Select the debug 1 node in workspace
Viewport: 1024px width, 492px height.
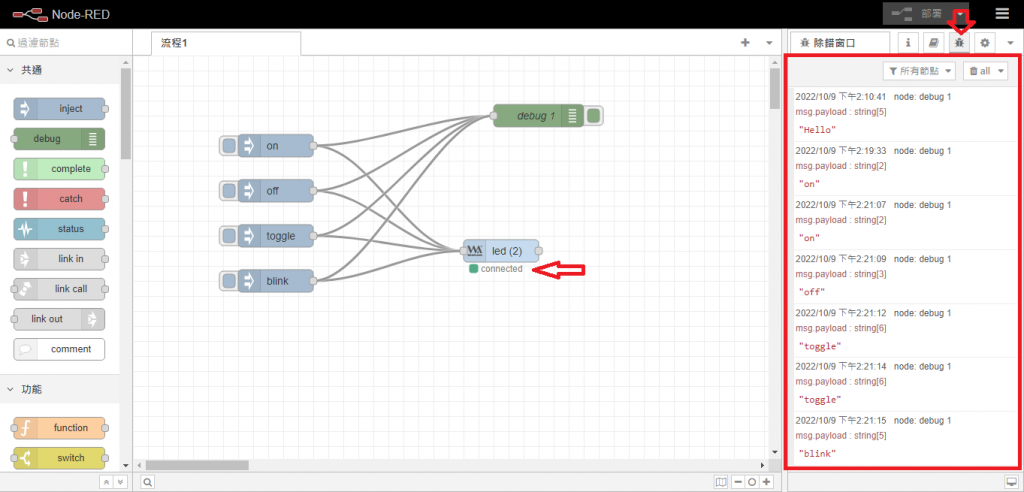(538, 116)
